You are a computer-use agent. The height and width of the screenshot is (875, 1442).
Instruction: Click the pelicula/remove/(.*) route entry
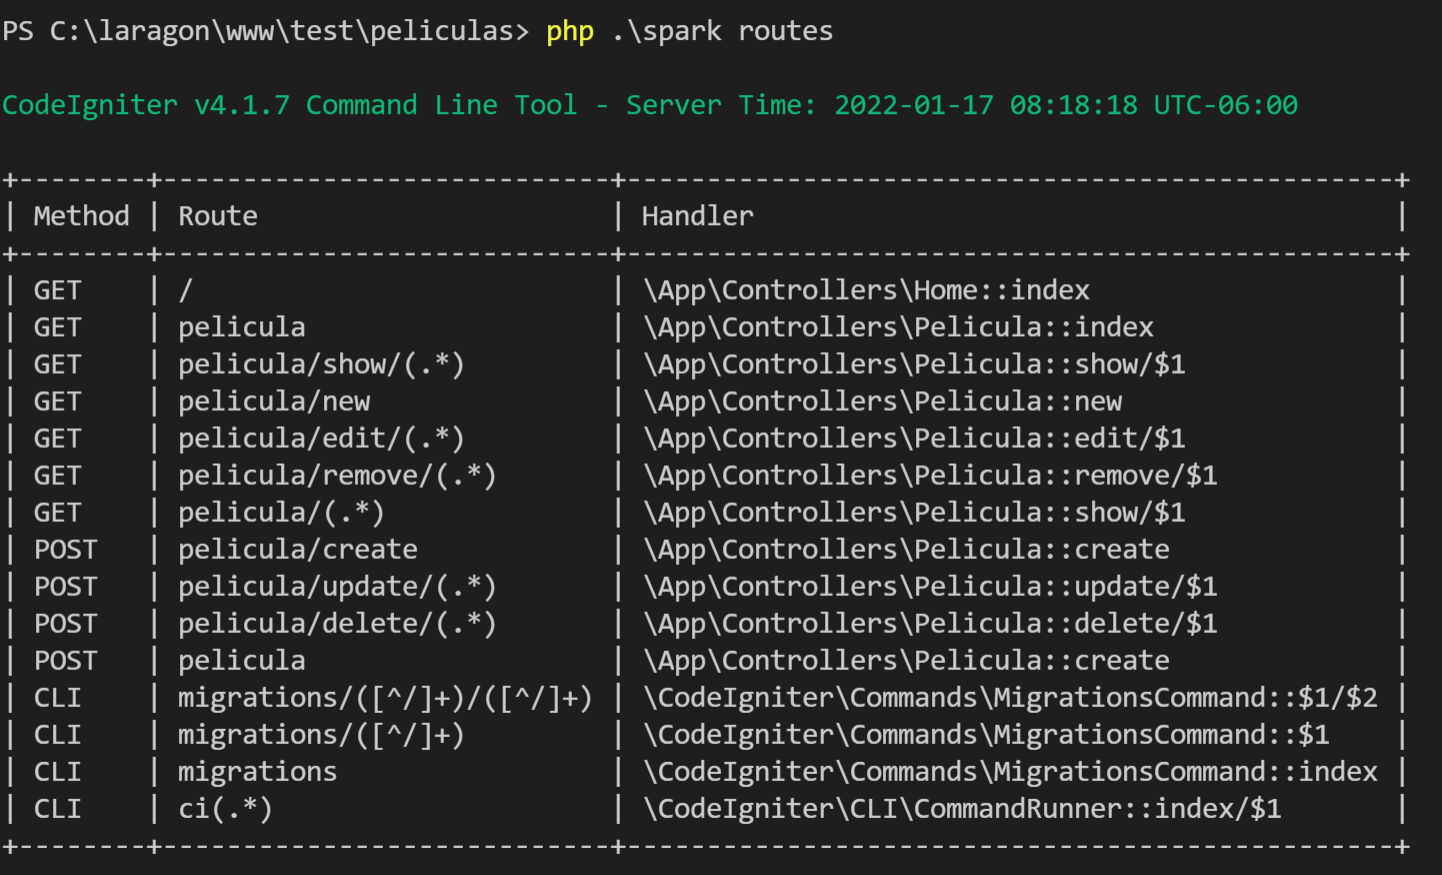(337, 475)
